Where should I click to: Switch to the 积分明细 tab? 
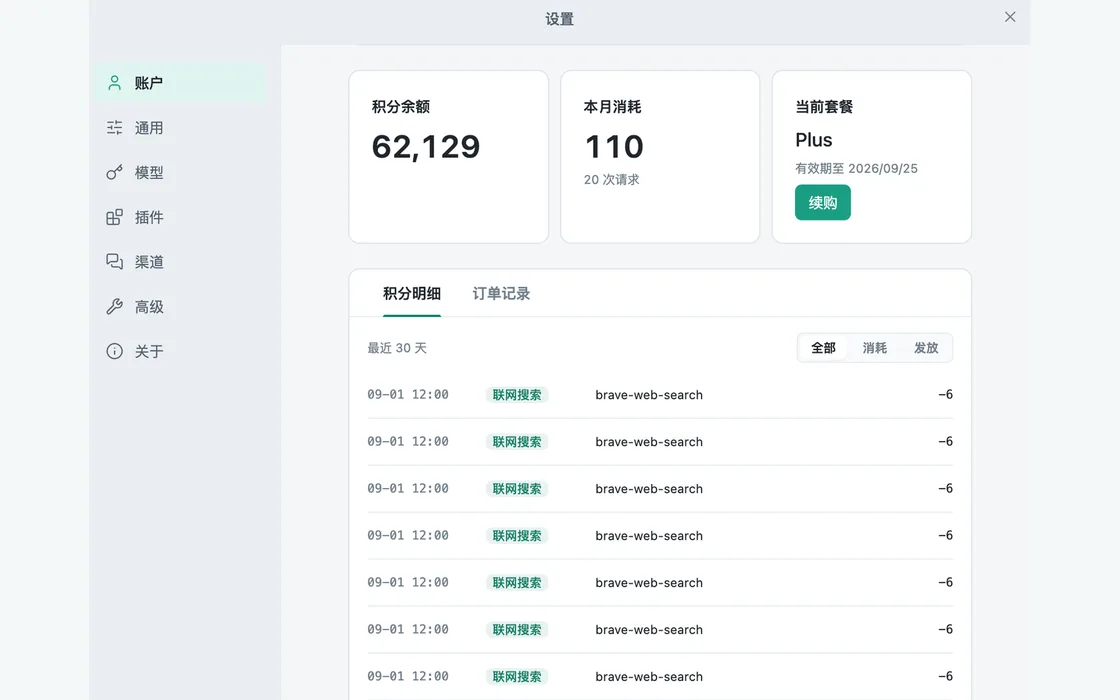(x=411, y=294)
